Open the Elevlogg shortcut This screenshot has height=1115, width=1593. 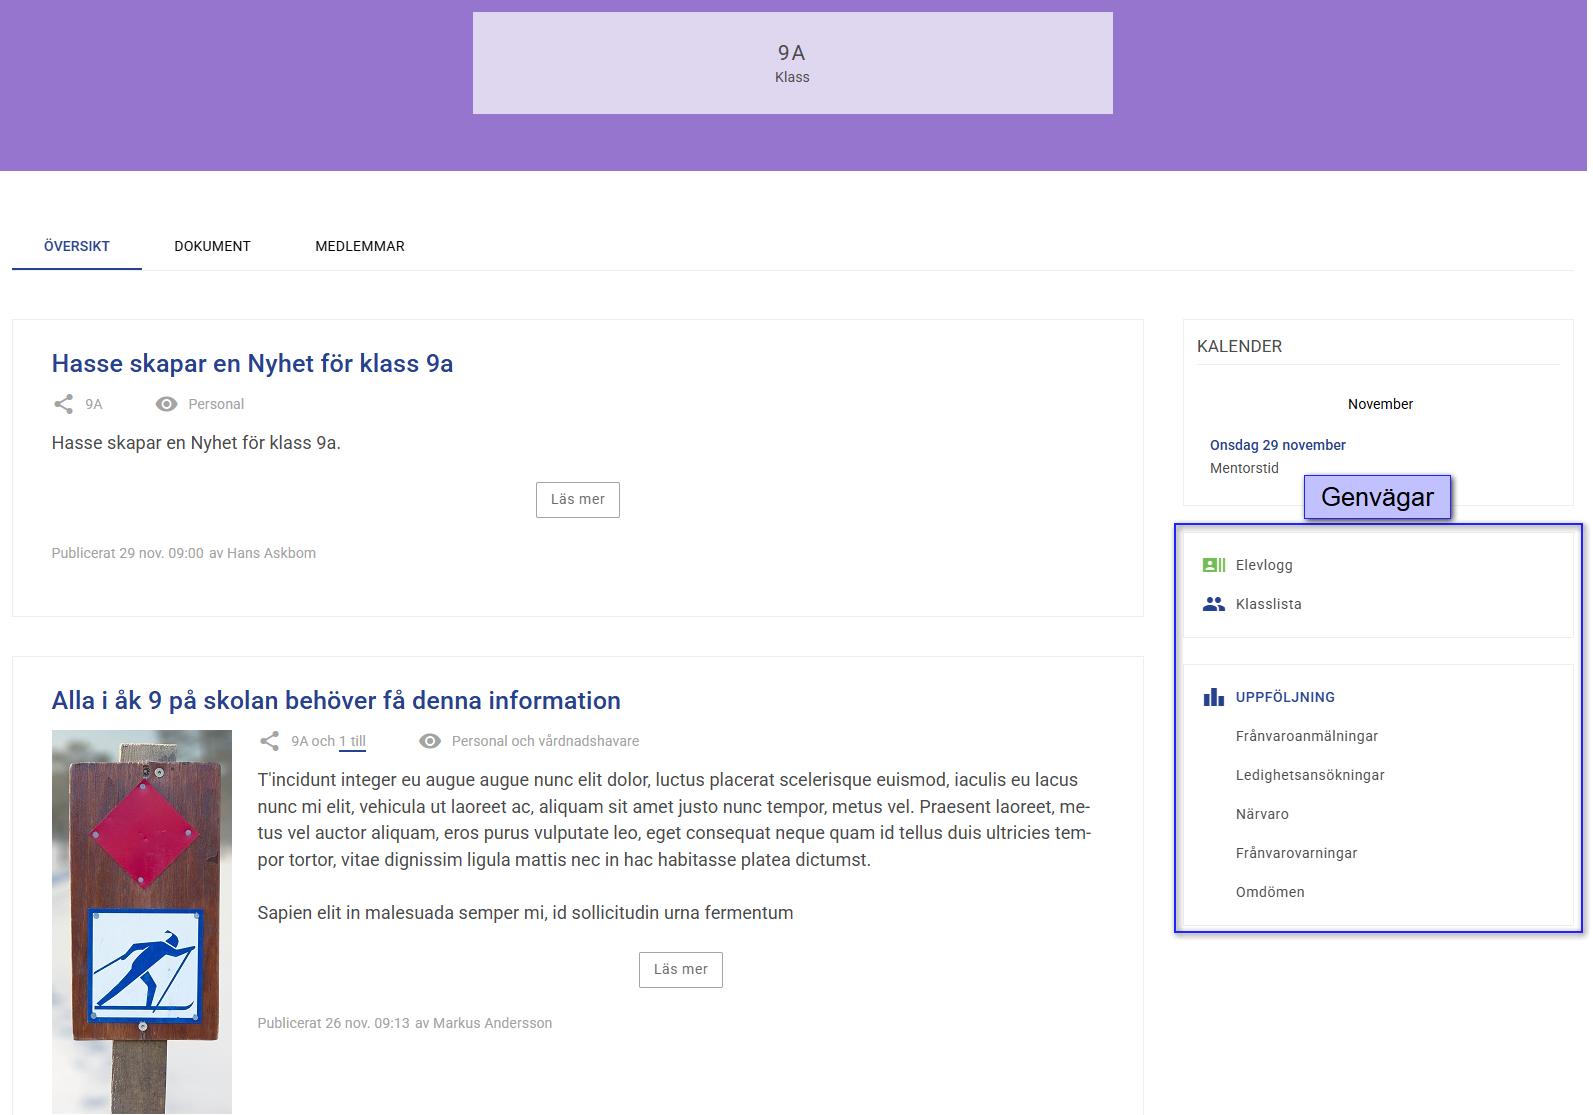click(1264, 565)
